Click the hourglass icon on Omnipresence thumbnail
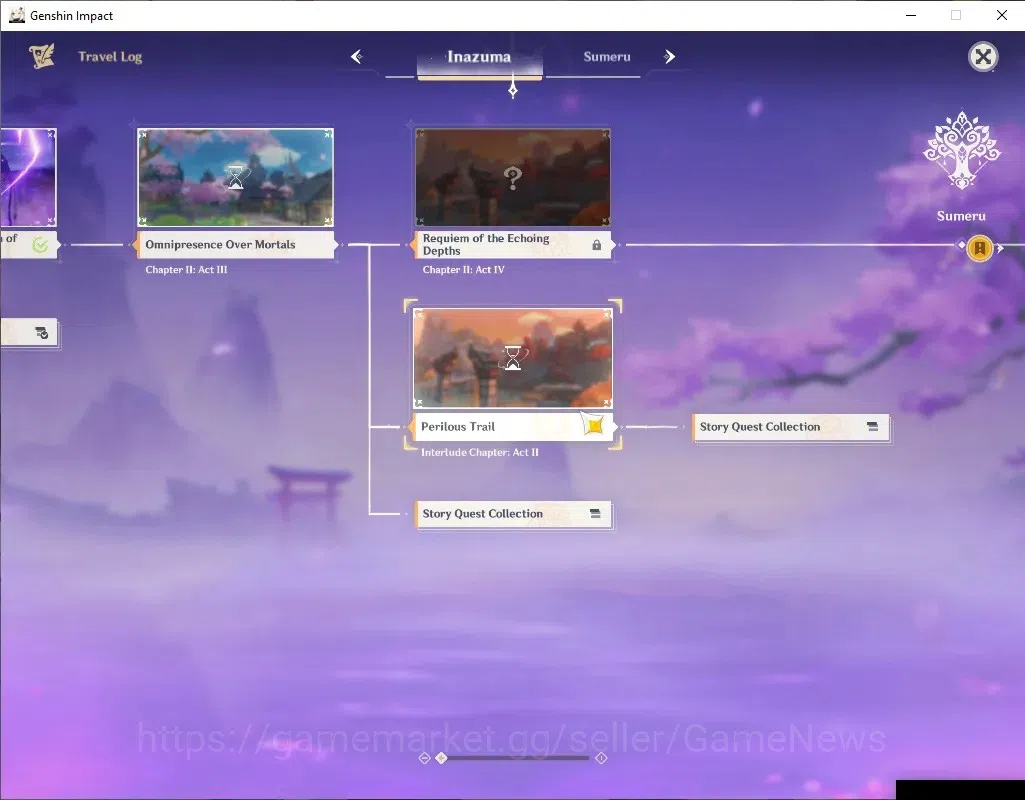Viewport: 1025px width, 800px height. point(235,177)
